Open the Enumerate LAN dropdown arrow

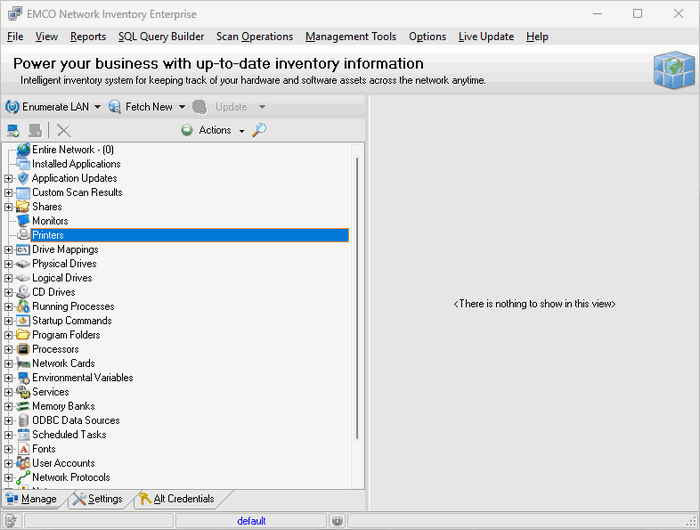click(98, 107)
